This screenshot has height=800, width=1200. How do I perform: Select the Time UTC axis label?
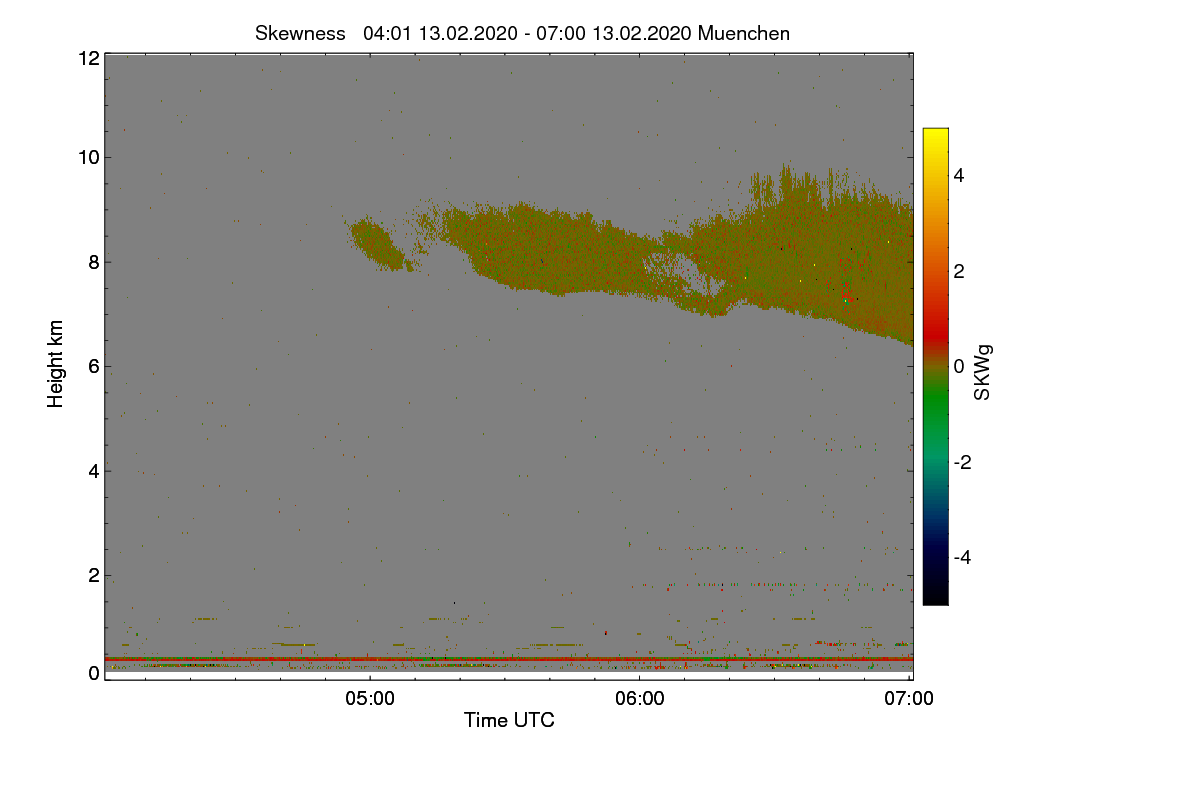coord(509,719)
